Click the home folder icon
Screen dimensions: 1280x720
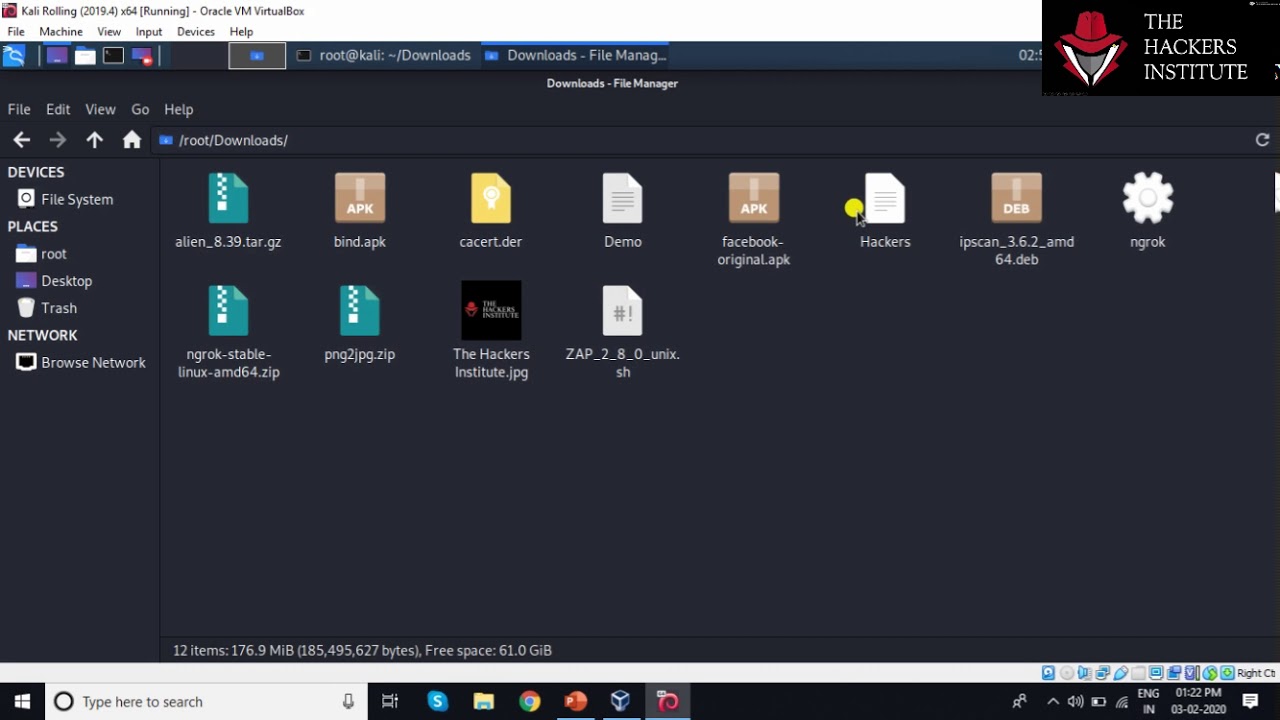point(131,140)
